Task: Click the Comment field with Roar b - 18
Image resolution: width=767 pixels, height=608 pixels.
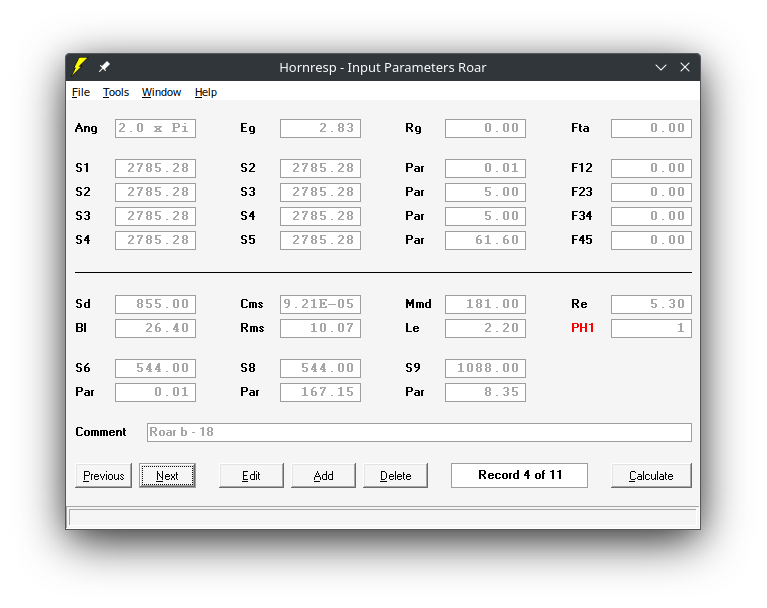Action: tap(419, 432)
